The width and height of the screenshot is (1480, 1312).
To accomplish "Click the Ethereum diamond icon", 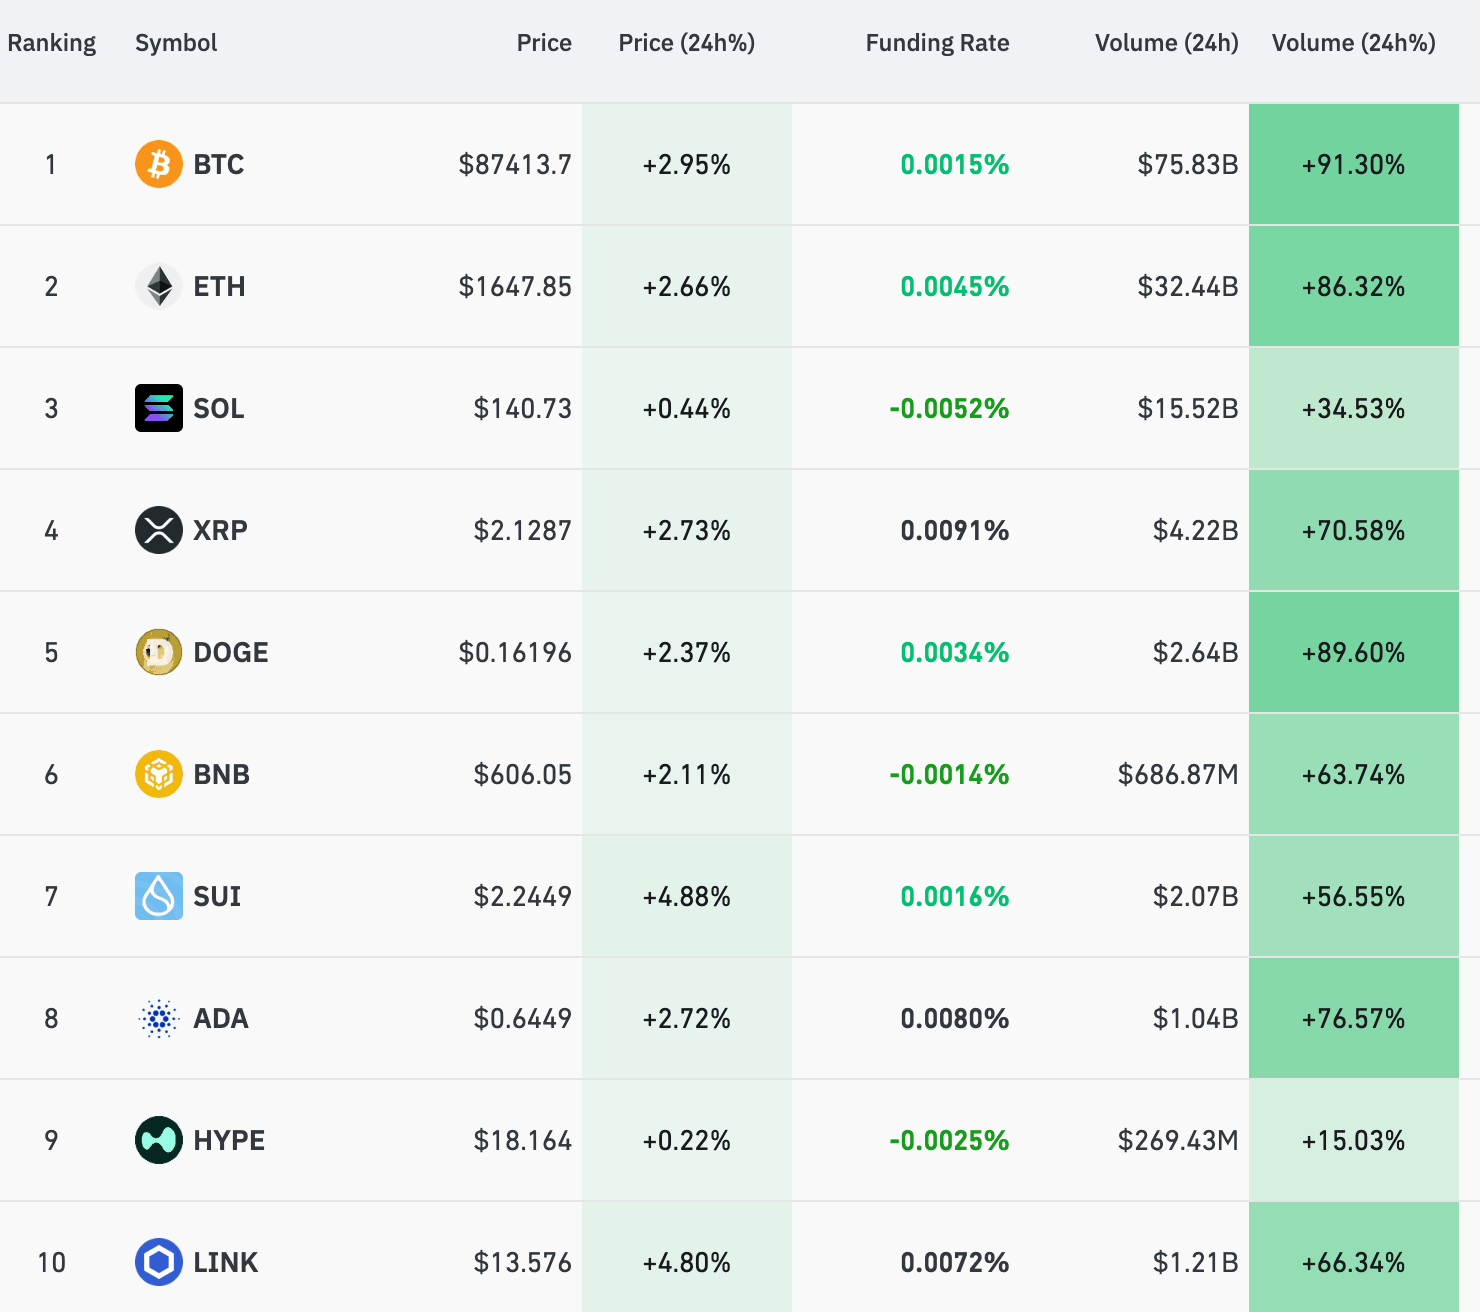I will click(158, 286).
